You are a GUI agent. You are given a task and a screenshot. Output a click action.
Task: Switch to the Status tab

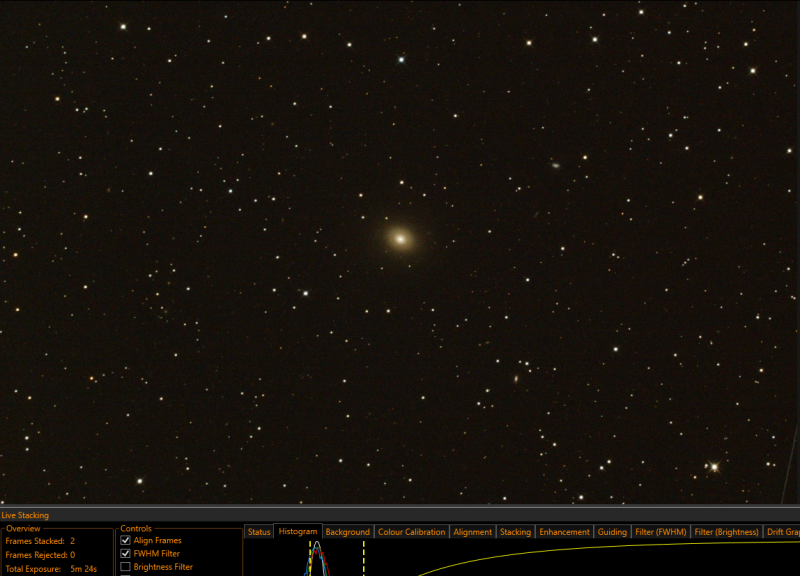259,532
